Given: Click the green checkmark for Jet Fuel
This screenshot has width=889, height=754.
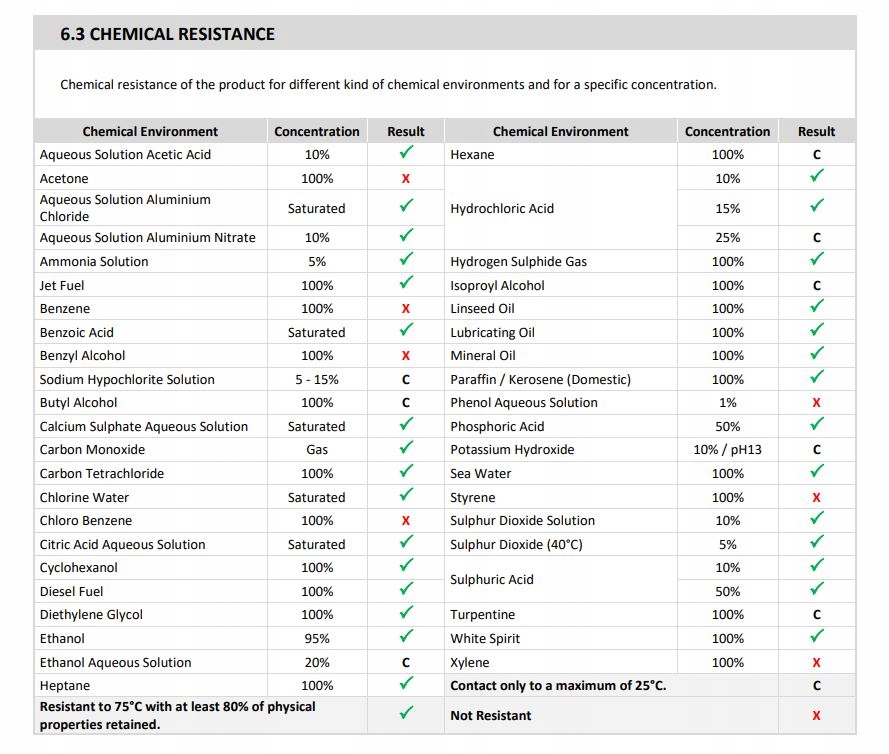Looking at the screenshot, I should [406, 284].
